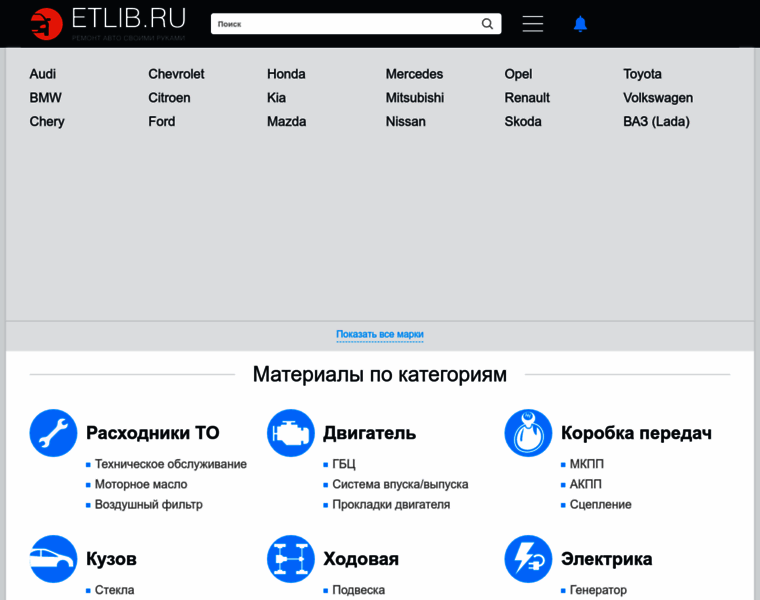This screenshot has height=600, width=760.
Task: Open the BMW brand page
Action: [46, 98]
